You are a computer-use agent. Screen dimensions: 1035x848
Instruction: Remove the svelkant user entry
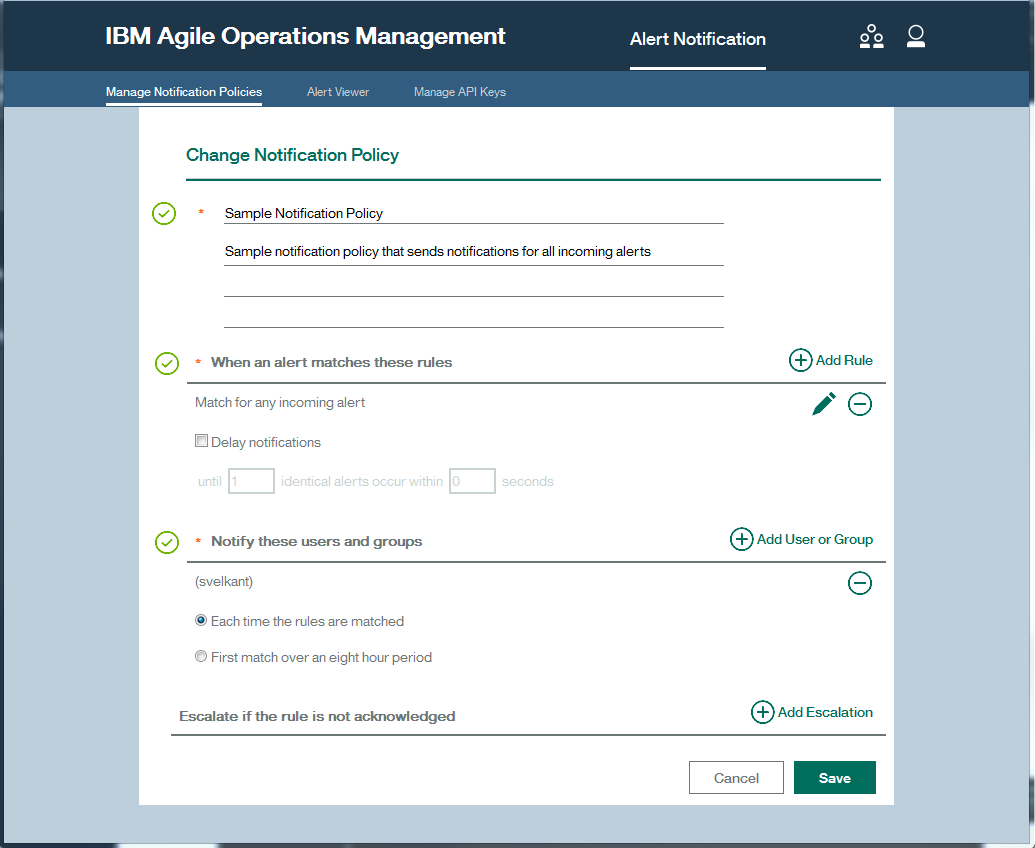pyautogui.click(x=859, y=583)
